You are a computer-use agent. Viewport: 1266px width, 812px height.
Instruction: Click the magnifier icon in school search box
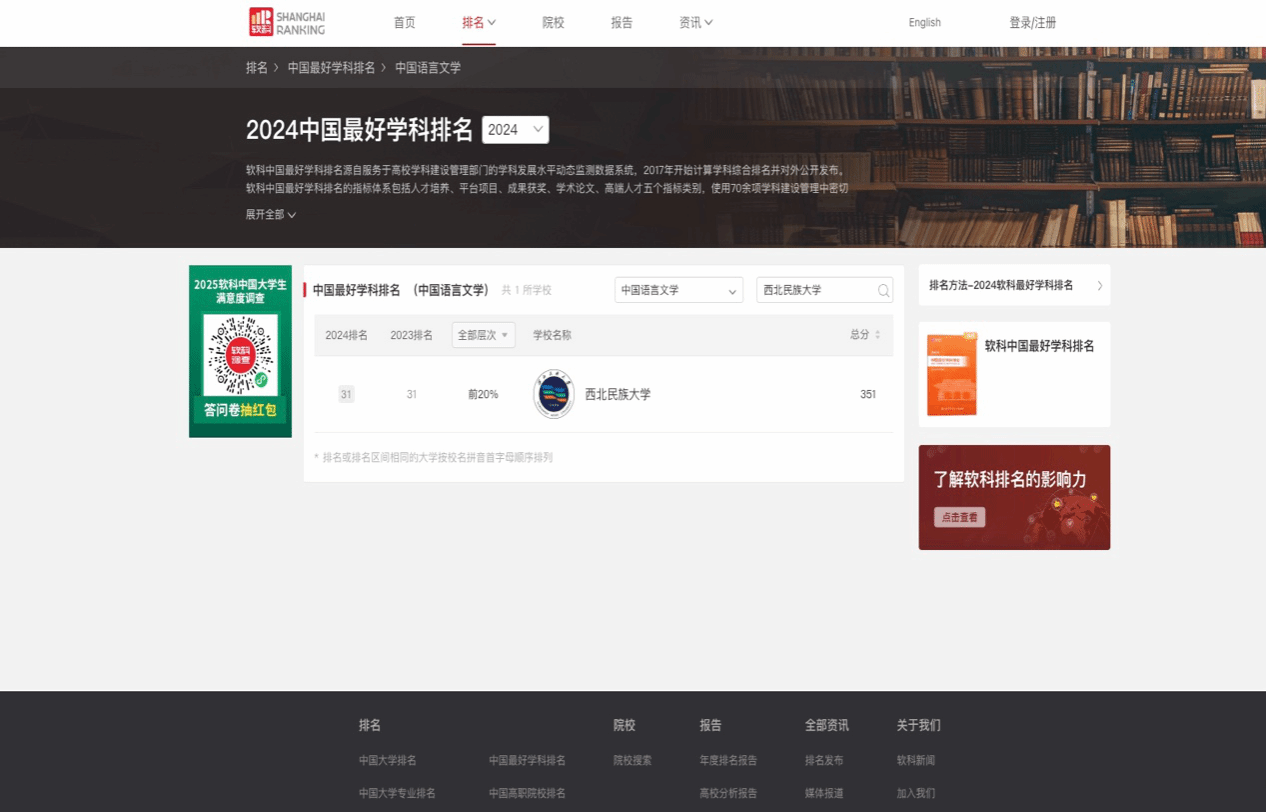click(x=882, y=290)
